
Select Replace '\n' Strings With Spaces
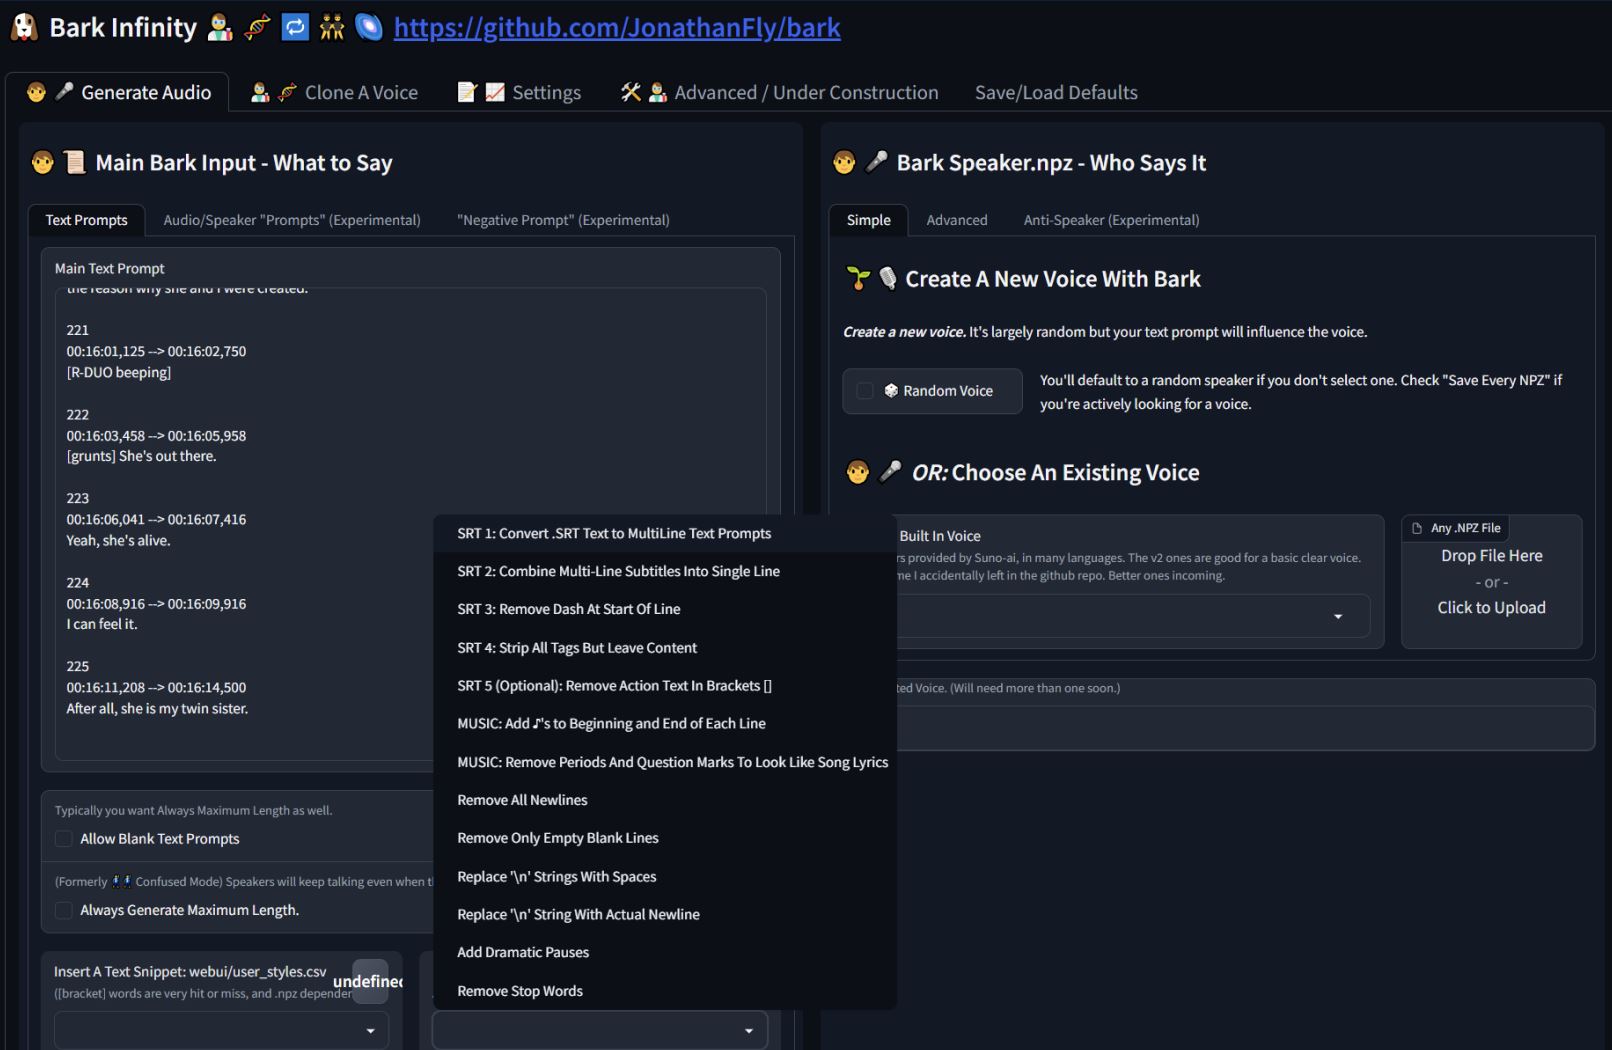tap(664, 877)
